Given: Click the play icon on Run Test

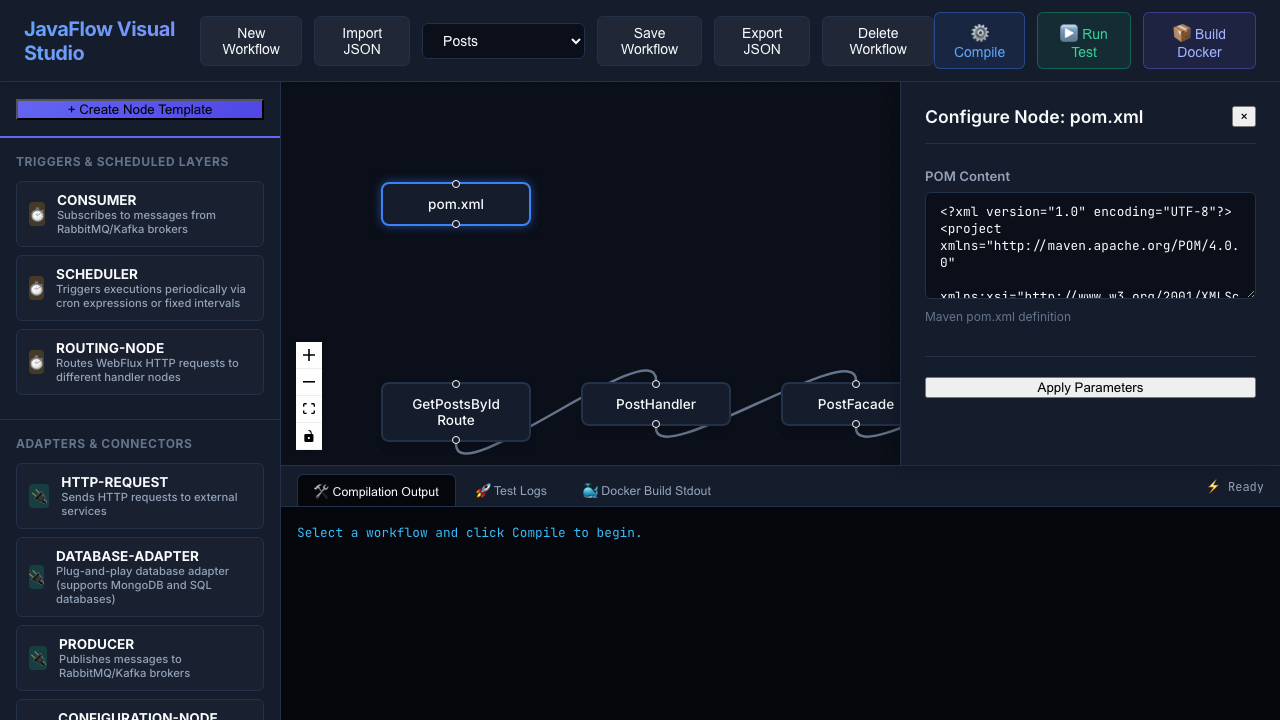Looking at the screenshot, I should point(1069,33).
